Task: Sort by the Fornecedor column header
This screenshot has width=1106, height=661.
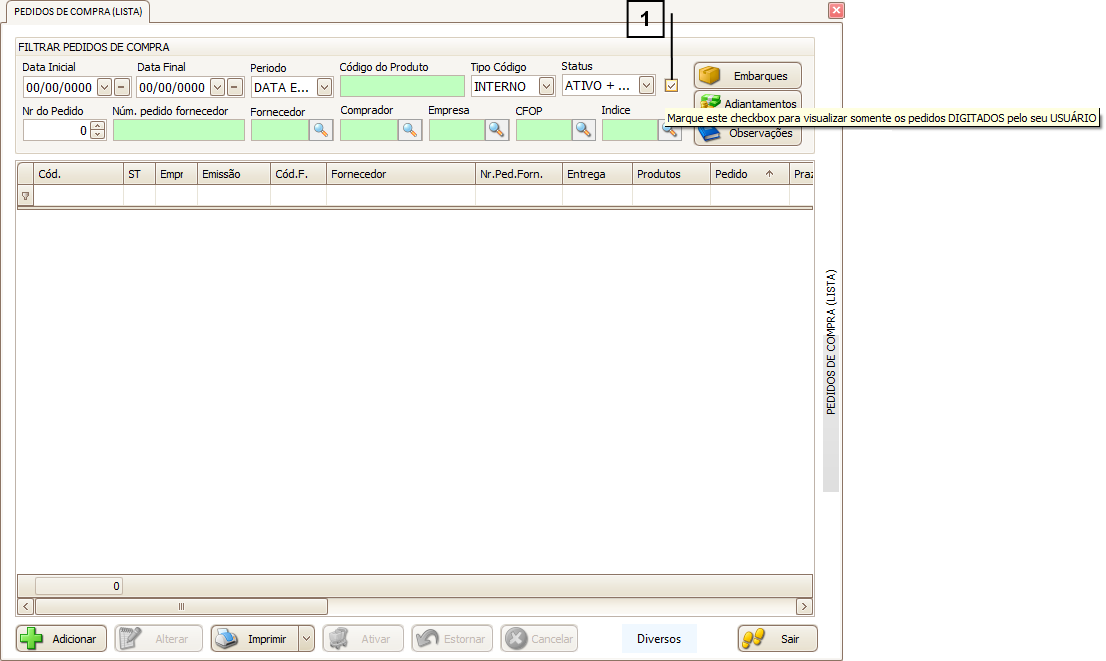Action: (x=400, y=174)
